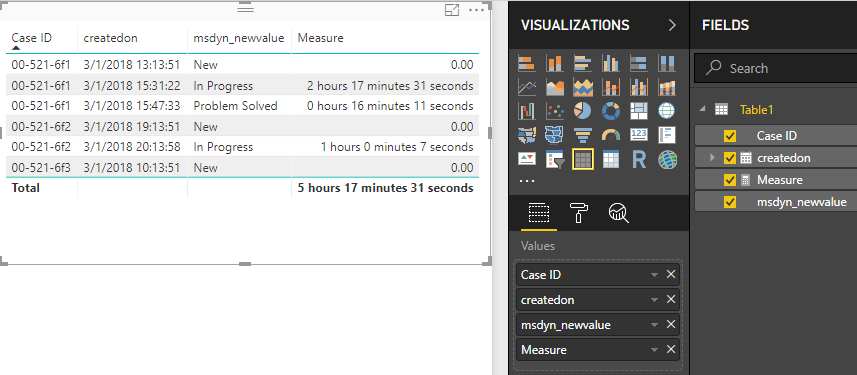Select the Waterfall chart visual

point(526,111)
